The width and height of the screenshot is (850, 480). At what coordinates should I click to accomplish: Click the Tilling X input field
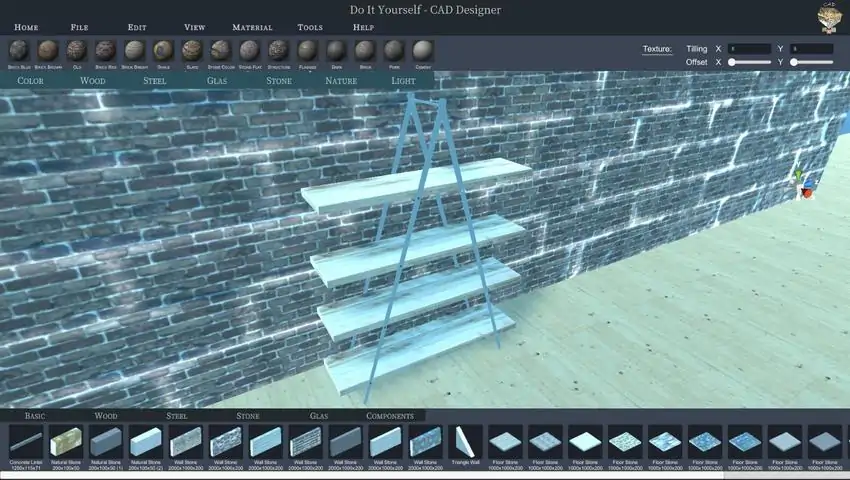(x=749, y=48)
